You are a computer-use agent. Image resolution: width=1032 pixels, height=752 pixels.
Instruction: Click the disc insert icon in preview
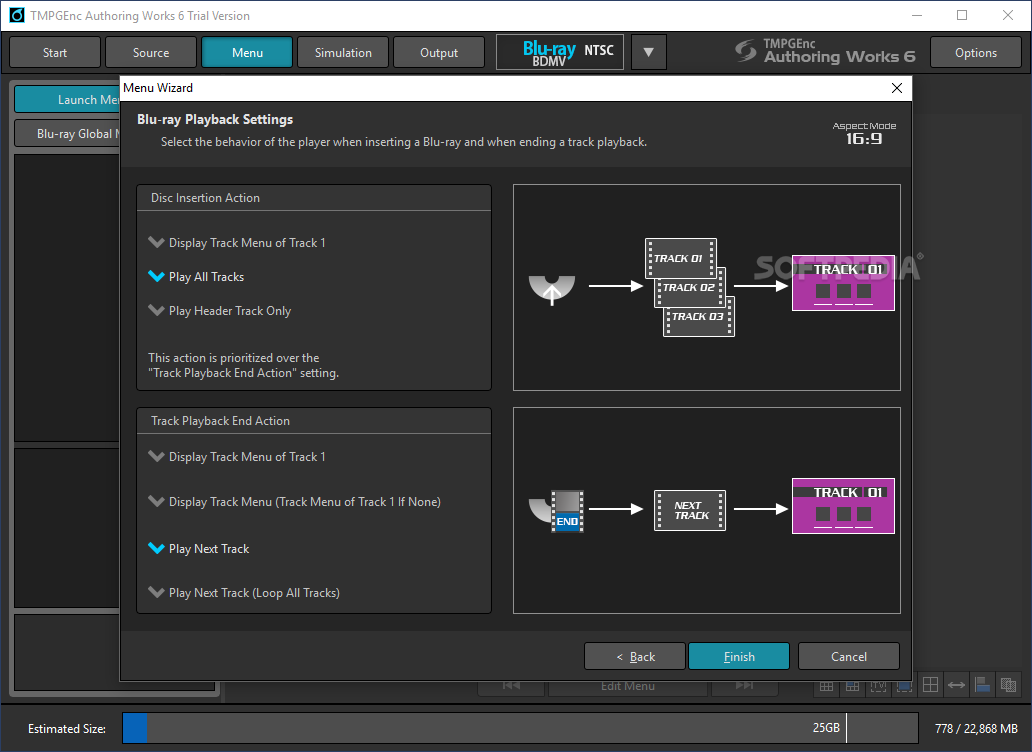tap(552, 289)
